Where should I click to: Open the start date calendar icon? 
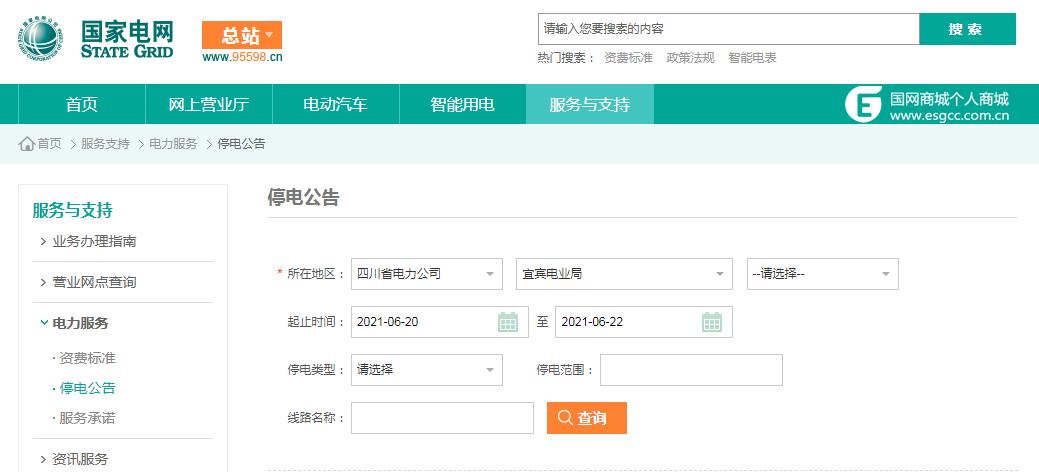click(508, 322)
